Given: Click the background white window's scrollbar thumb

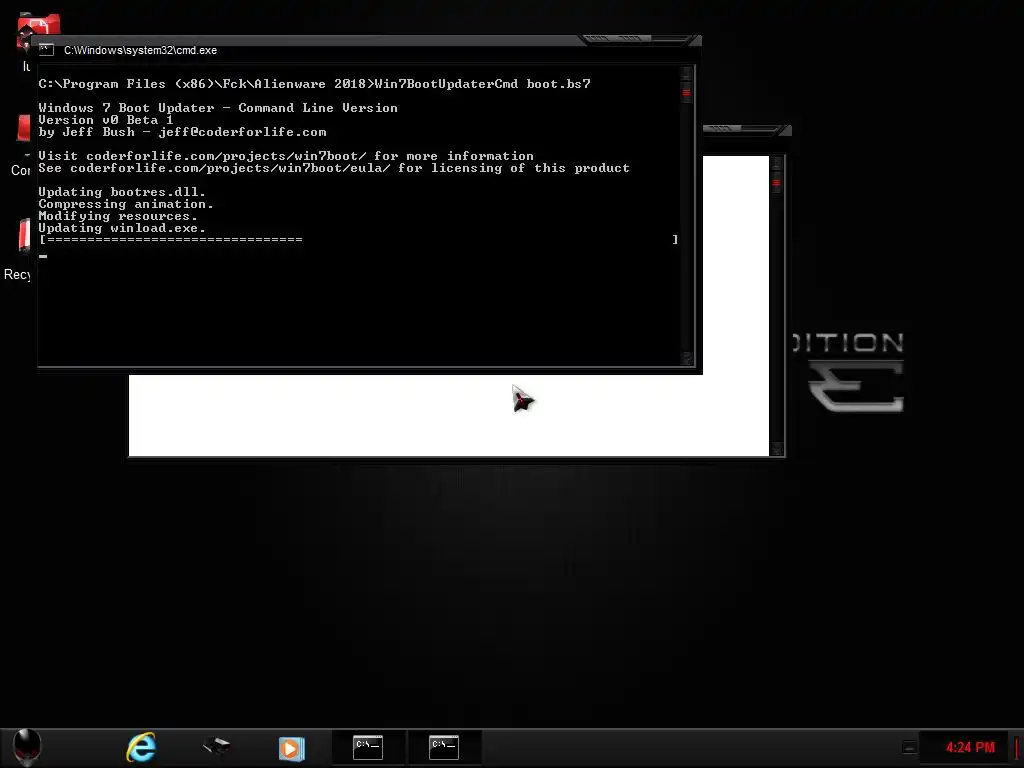Looking at the screenshot, I should 776,182.
